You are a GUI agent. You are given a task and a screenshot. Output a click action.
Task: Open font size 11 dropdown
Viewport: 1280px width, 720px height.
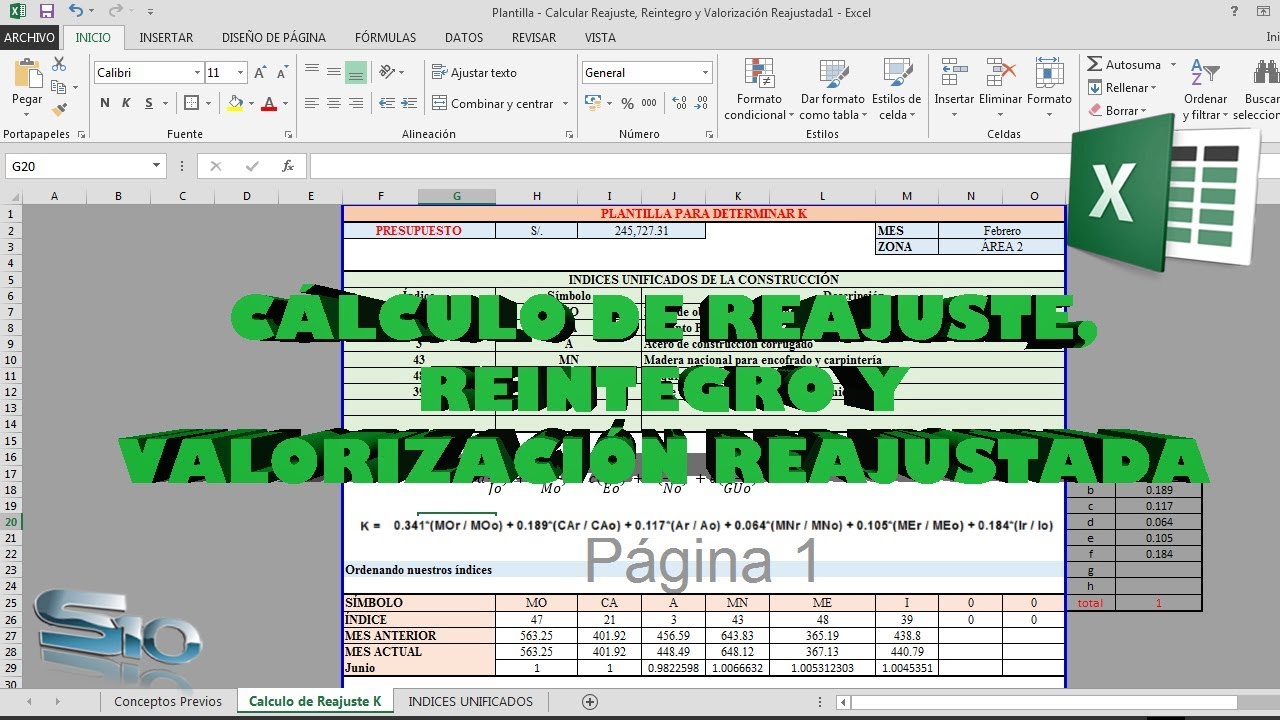240,73
